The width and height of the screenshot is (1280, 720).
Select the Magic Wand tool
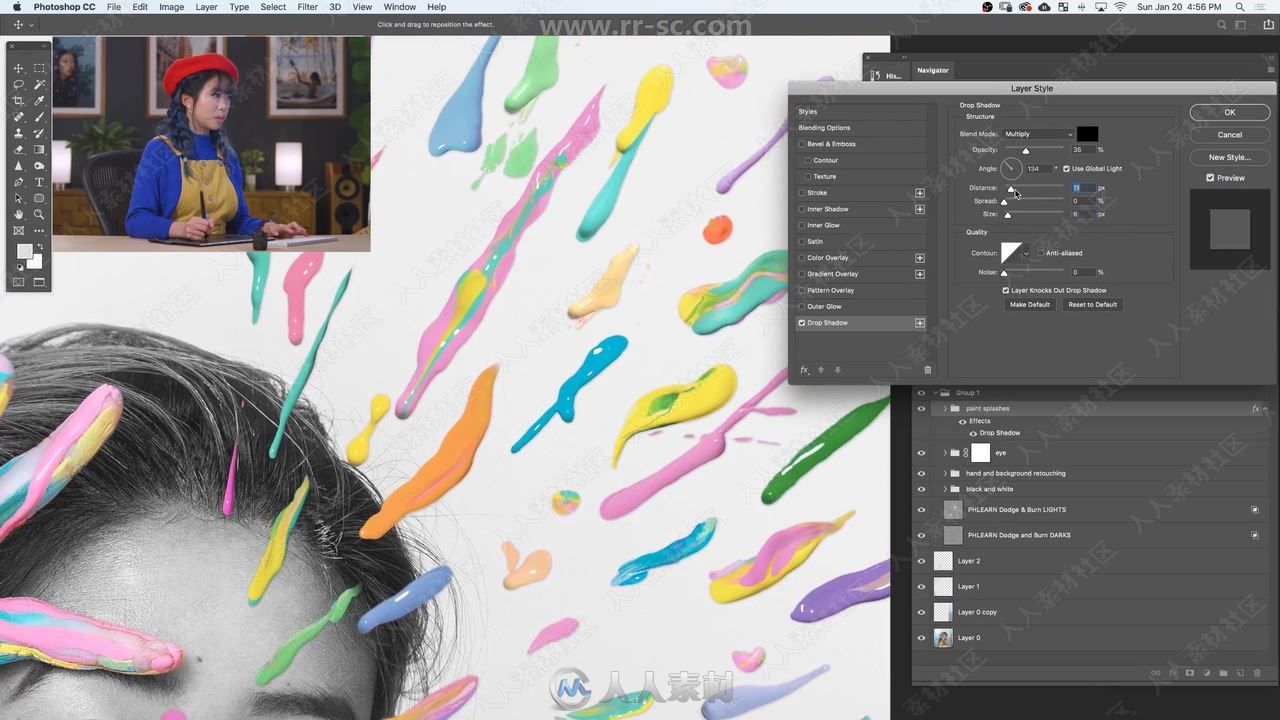(x=39, y=85)
